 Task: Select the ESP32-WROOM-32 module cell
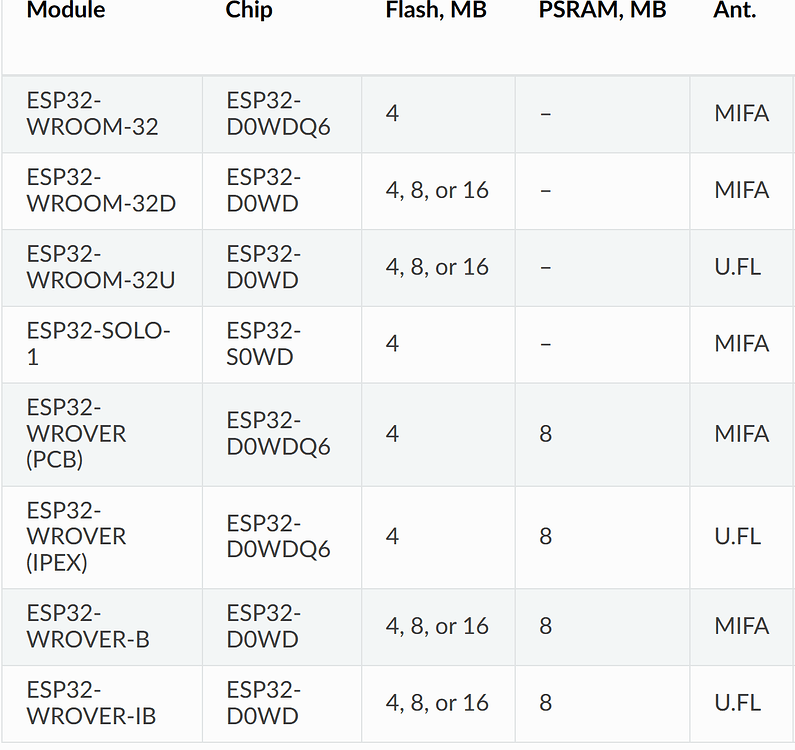point(102,114)
